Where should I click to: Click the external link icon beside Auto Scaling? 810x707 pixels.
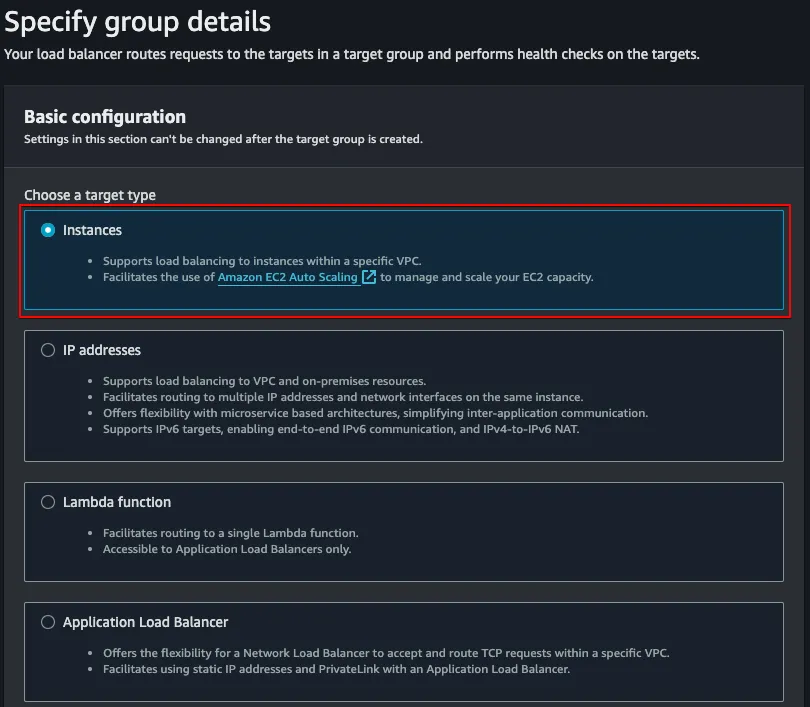pos(369,277)
